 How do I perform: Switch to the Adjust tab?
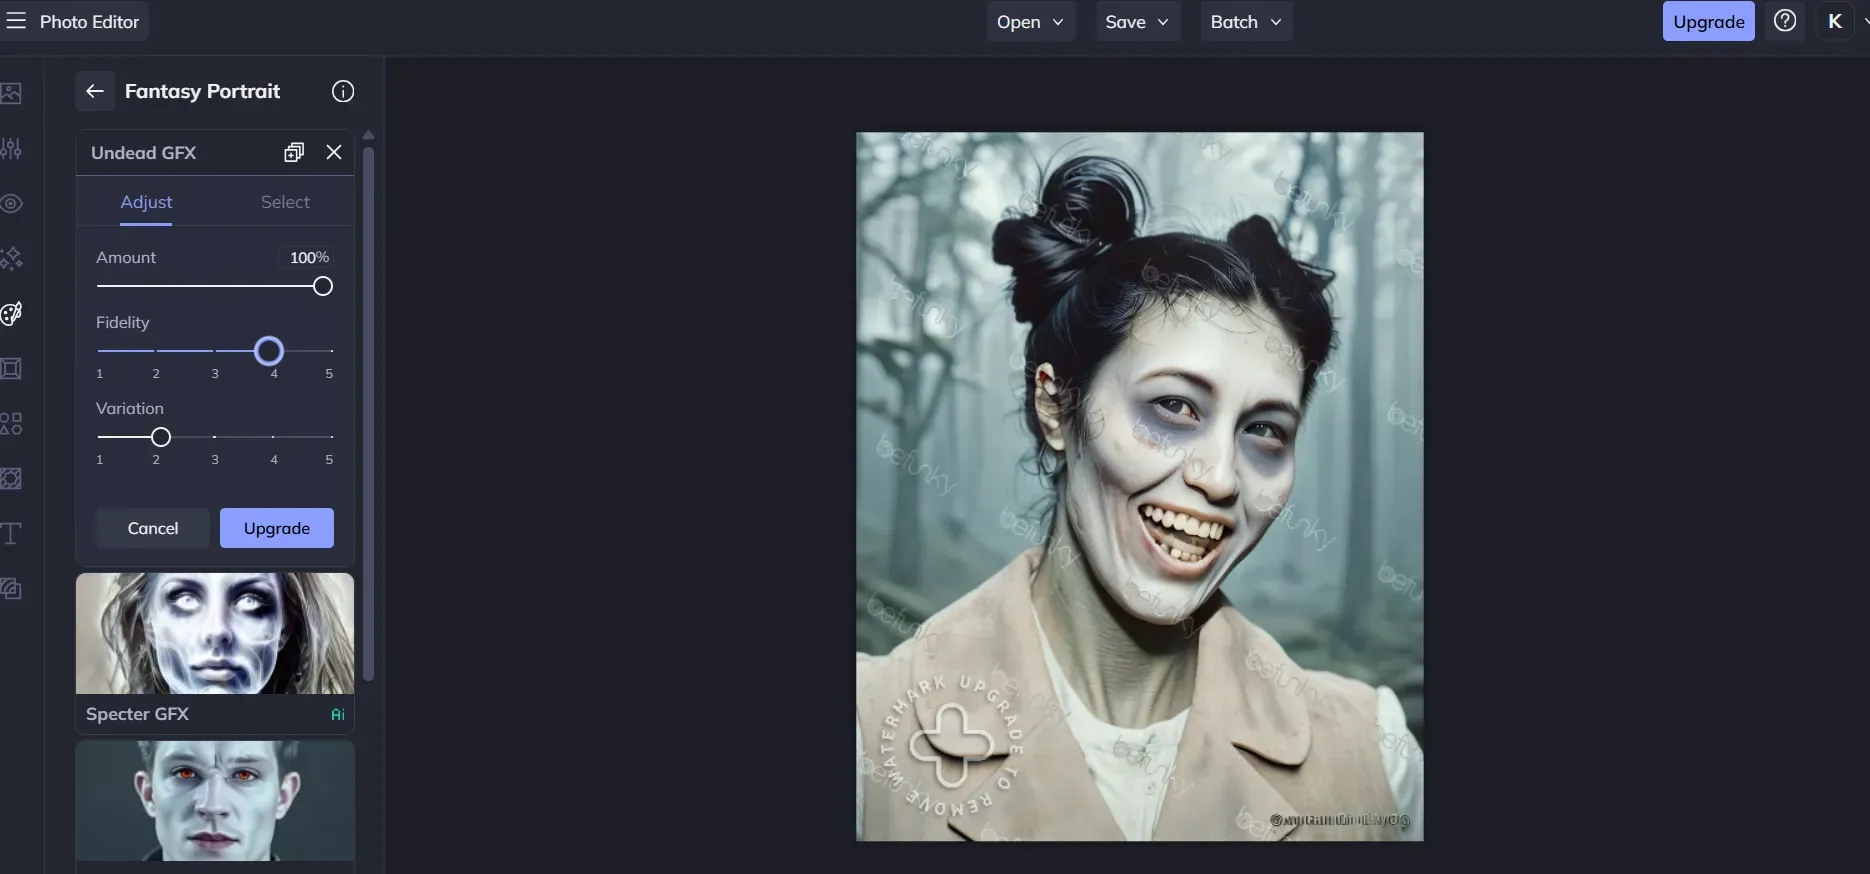[x=146, y=202]
